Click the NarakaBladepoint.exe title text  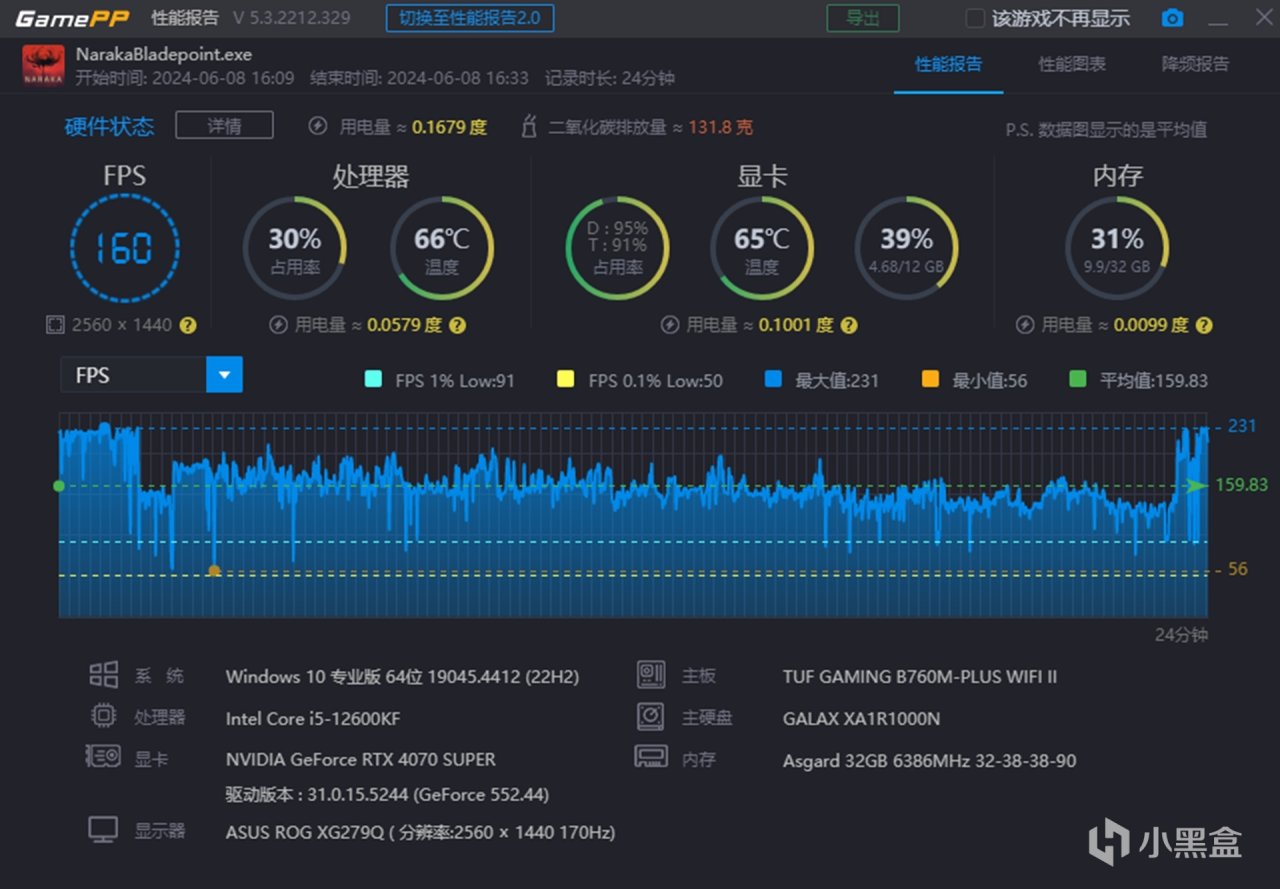[x=164, y=54]
